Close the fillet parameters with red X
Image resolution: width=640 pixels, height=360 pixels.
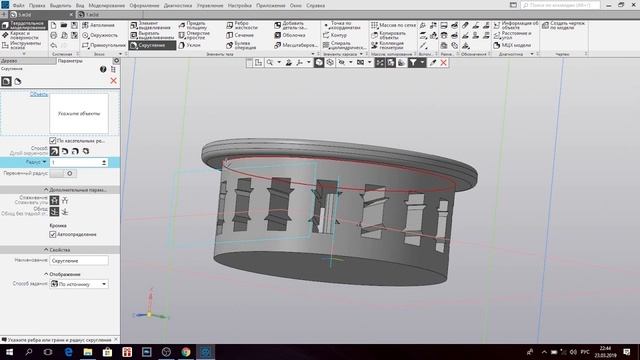point(113,81)
